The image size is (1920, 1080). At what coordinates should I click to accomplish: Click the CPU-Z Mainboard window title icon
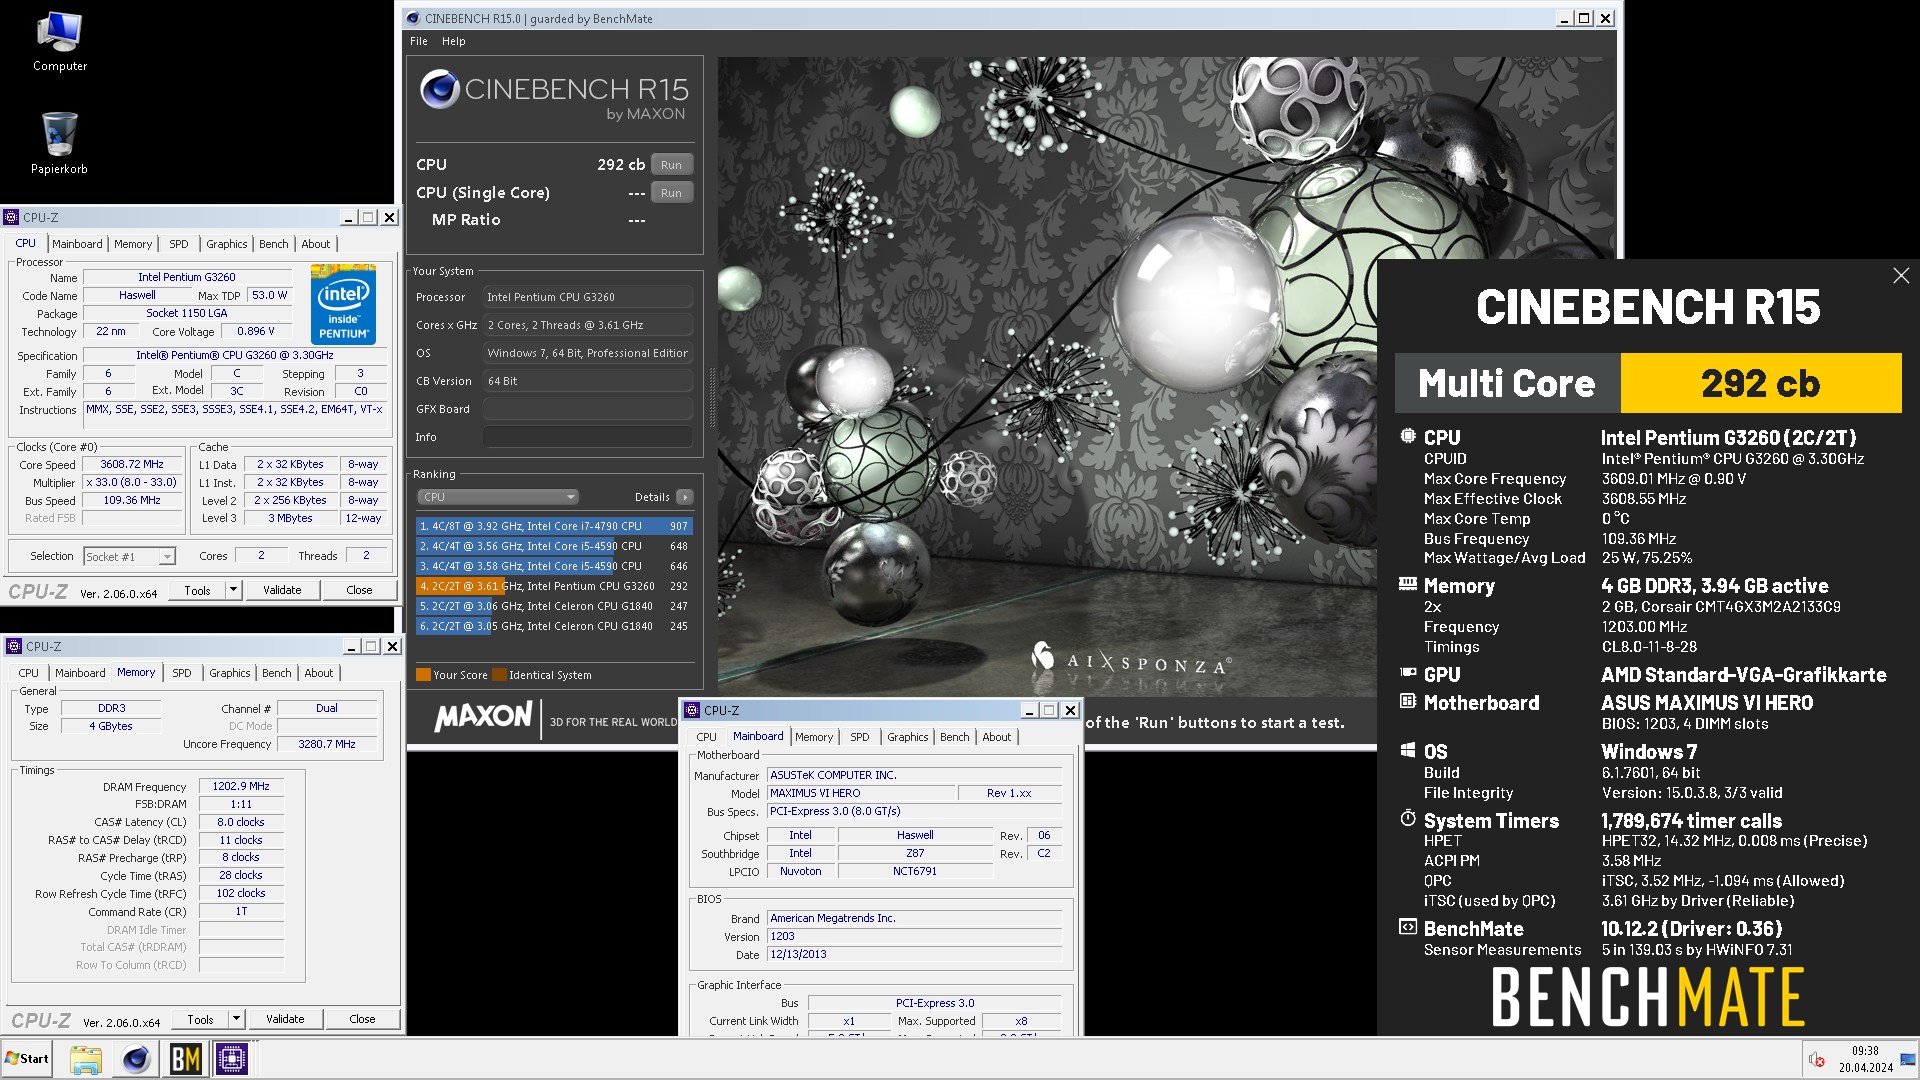[692, 710]
